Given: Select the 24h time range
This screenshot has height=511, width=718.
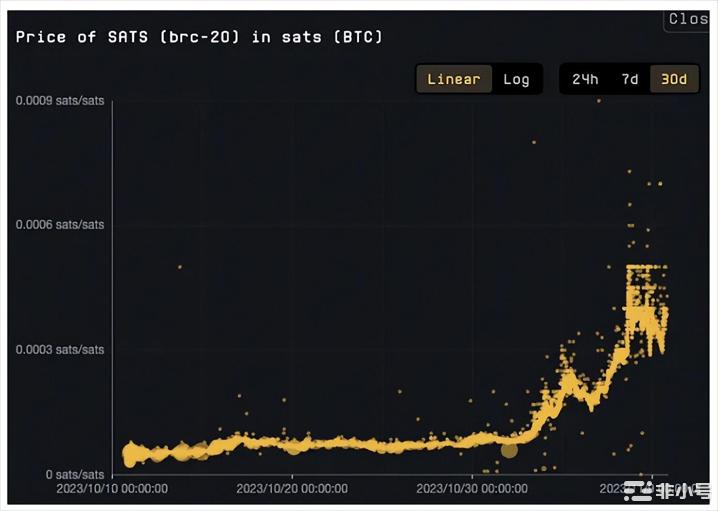Looking at the screenshot, I should (x=585, y=79).
